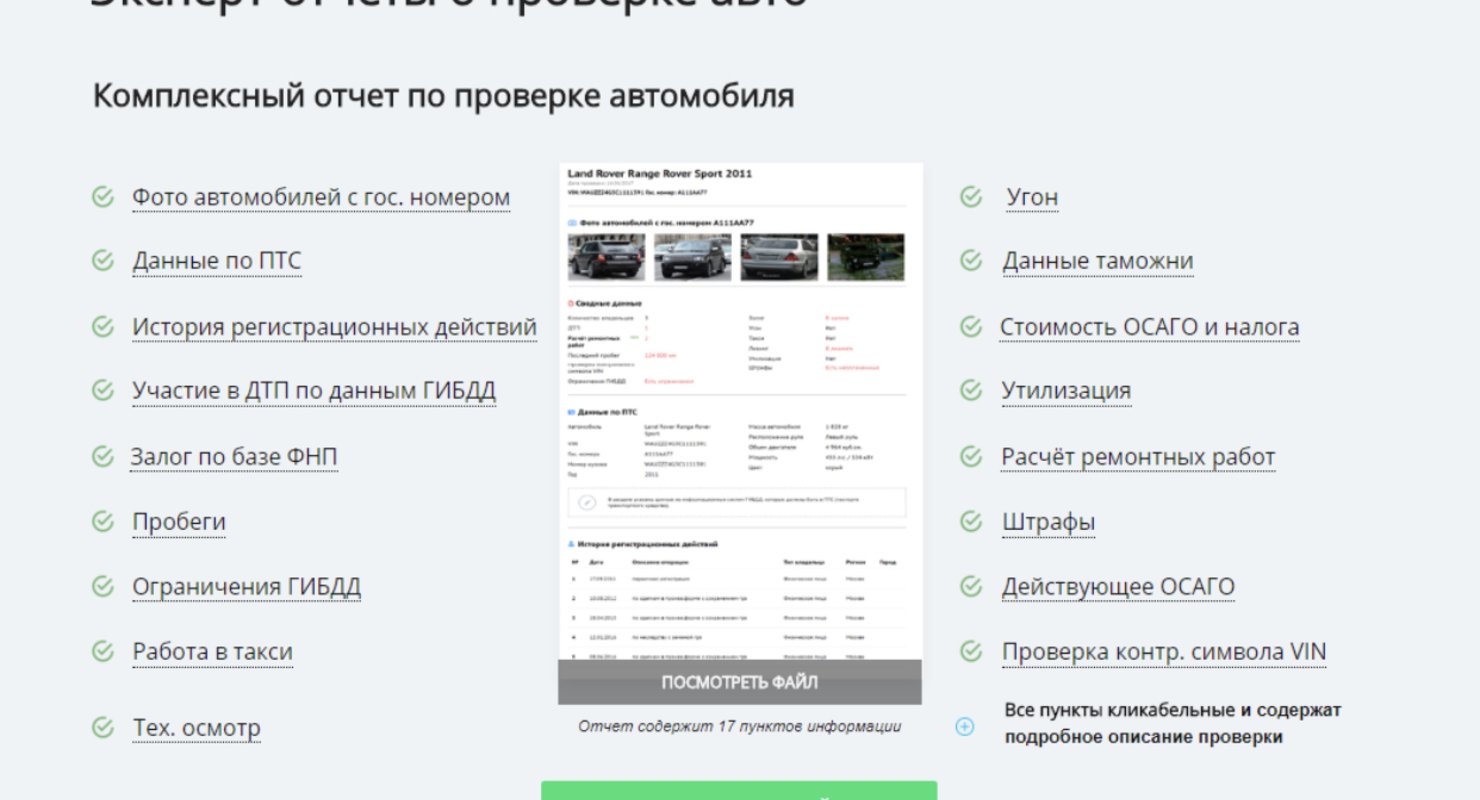Open 'Участие в ДТП по данным ГИБДД'
Viewport: 1480px width, 800px height.
pyautogui.click(x=314, y=391)
